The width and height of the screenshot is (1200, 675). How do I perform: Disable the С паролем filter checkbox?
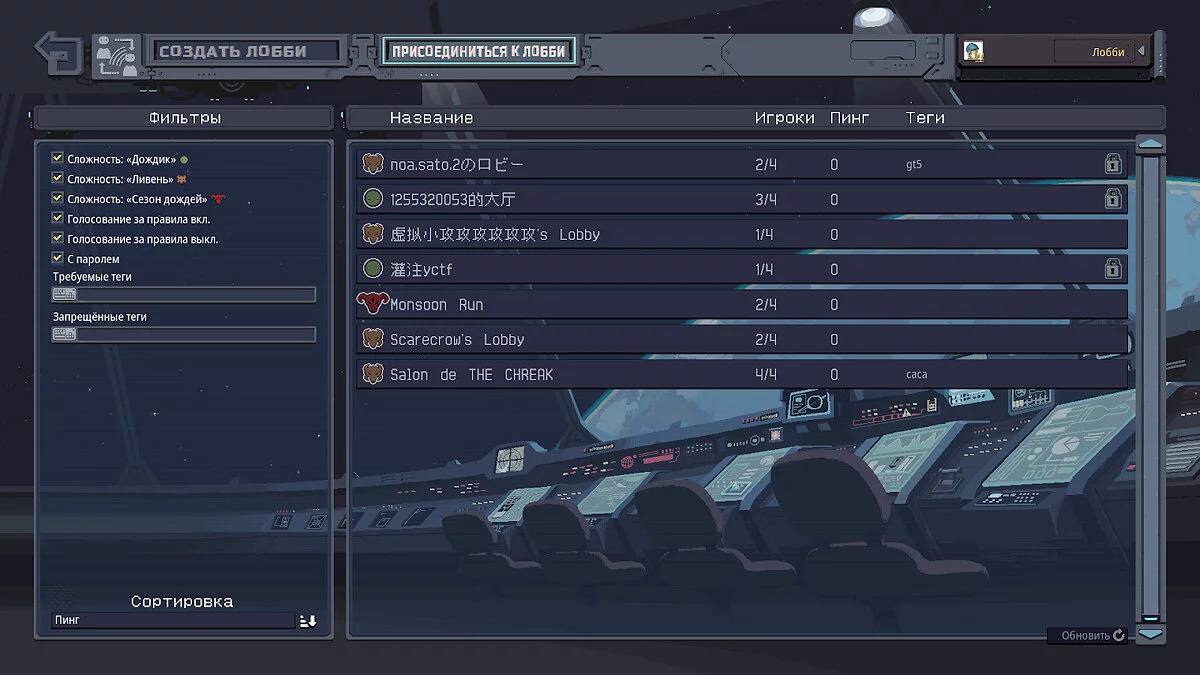pos(58,258)
